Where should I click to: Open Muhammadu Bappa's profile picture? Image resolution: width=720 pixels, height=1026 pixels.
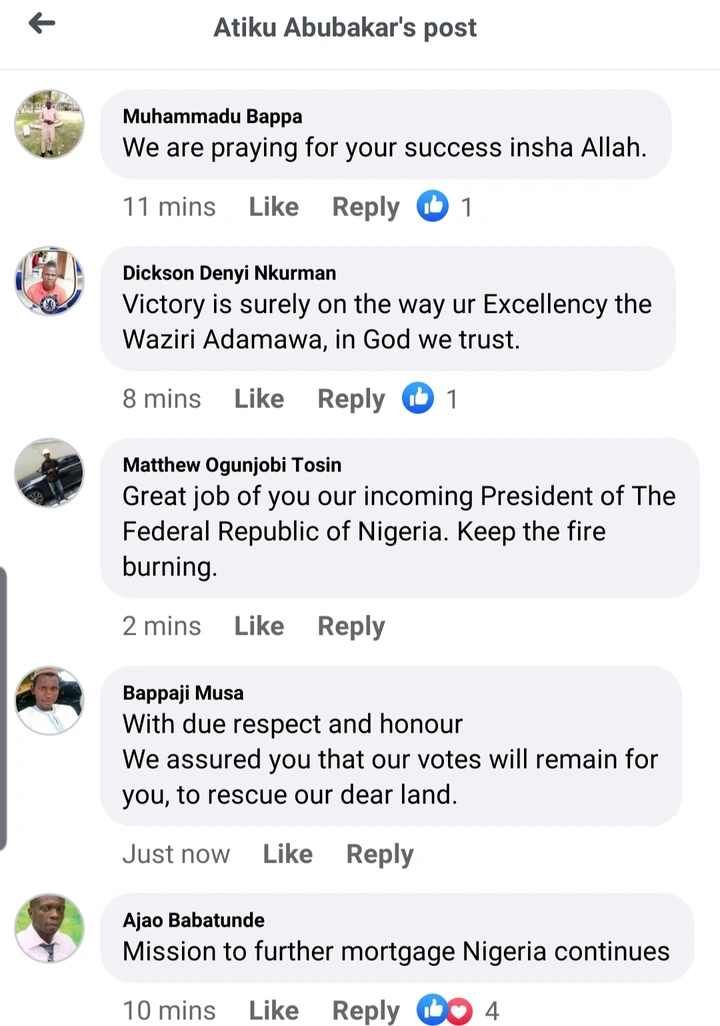click(49, 124)
